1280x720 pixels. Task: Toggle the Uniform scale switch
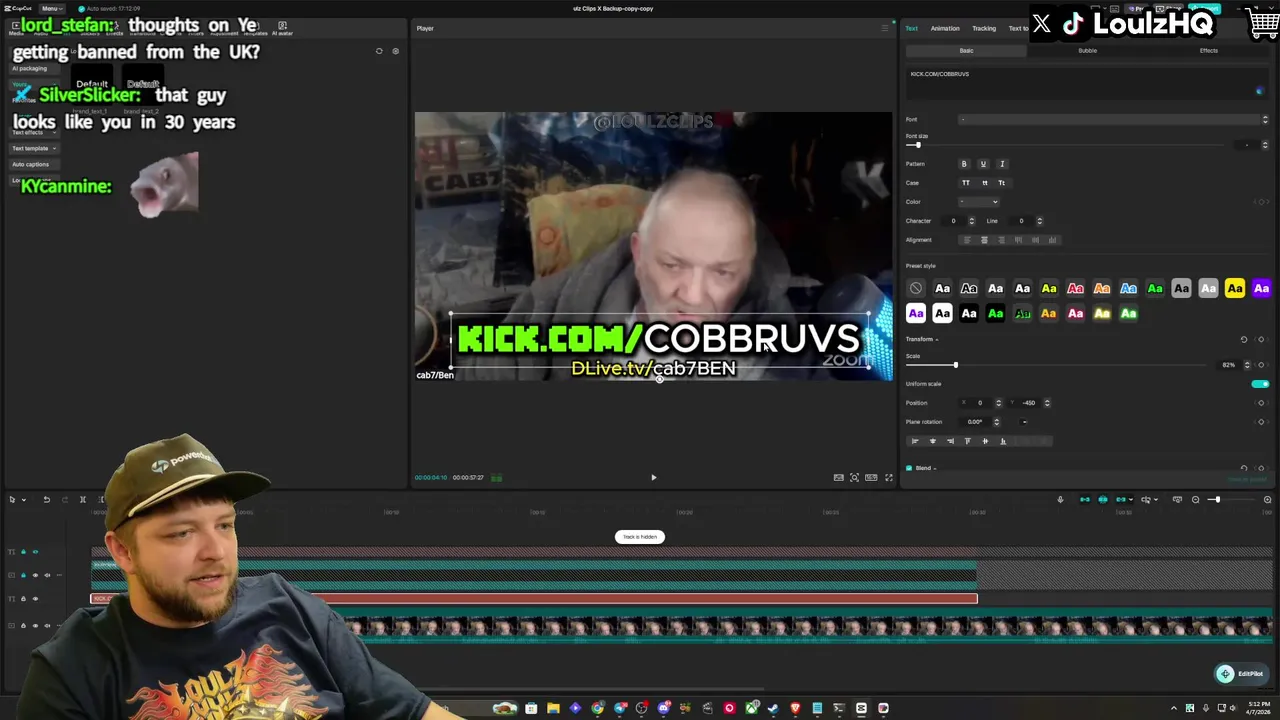(1260, 384)
